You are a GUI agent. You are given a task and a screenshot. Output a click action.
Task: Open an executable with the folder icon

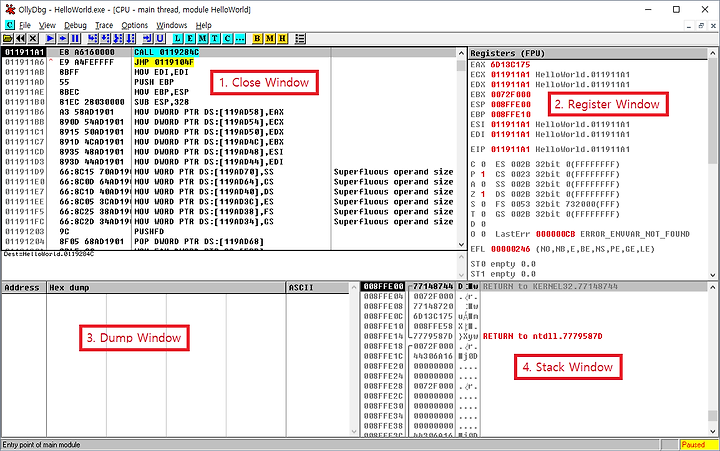tap(7, 39)
